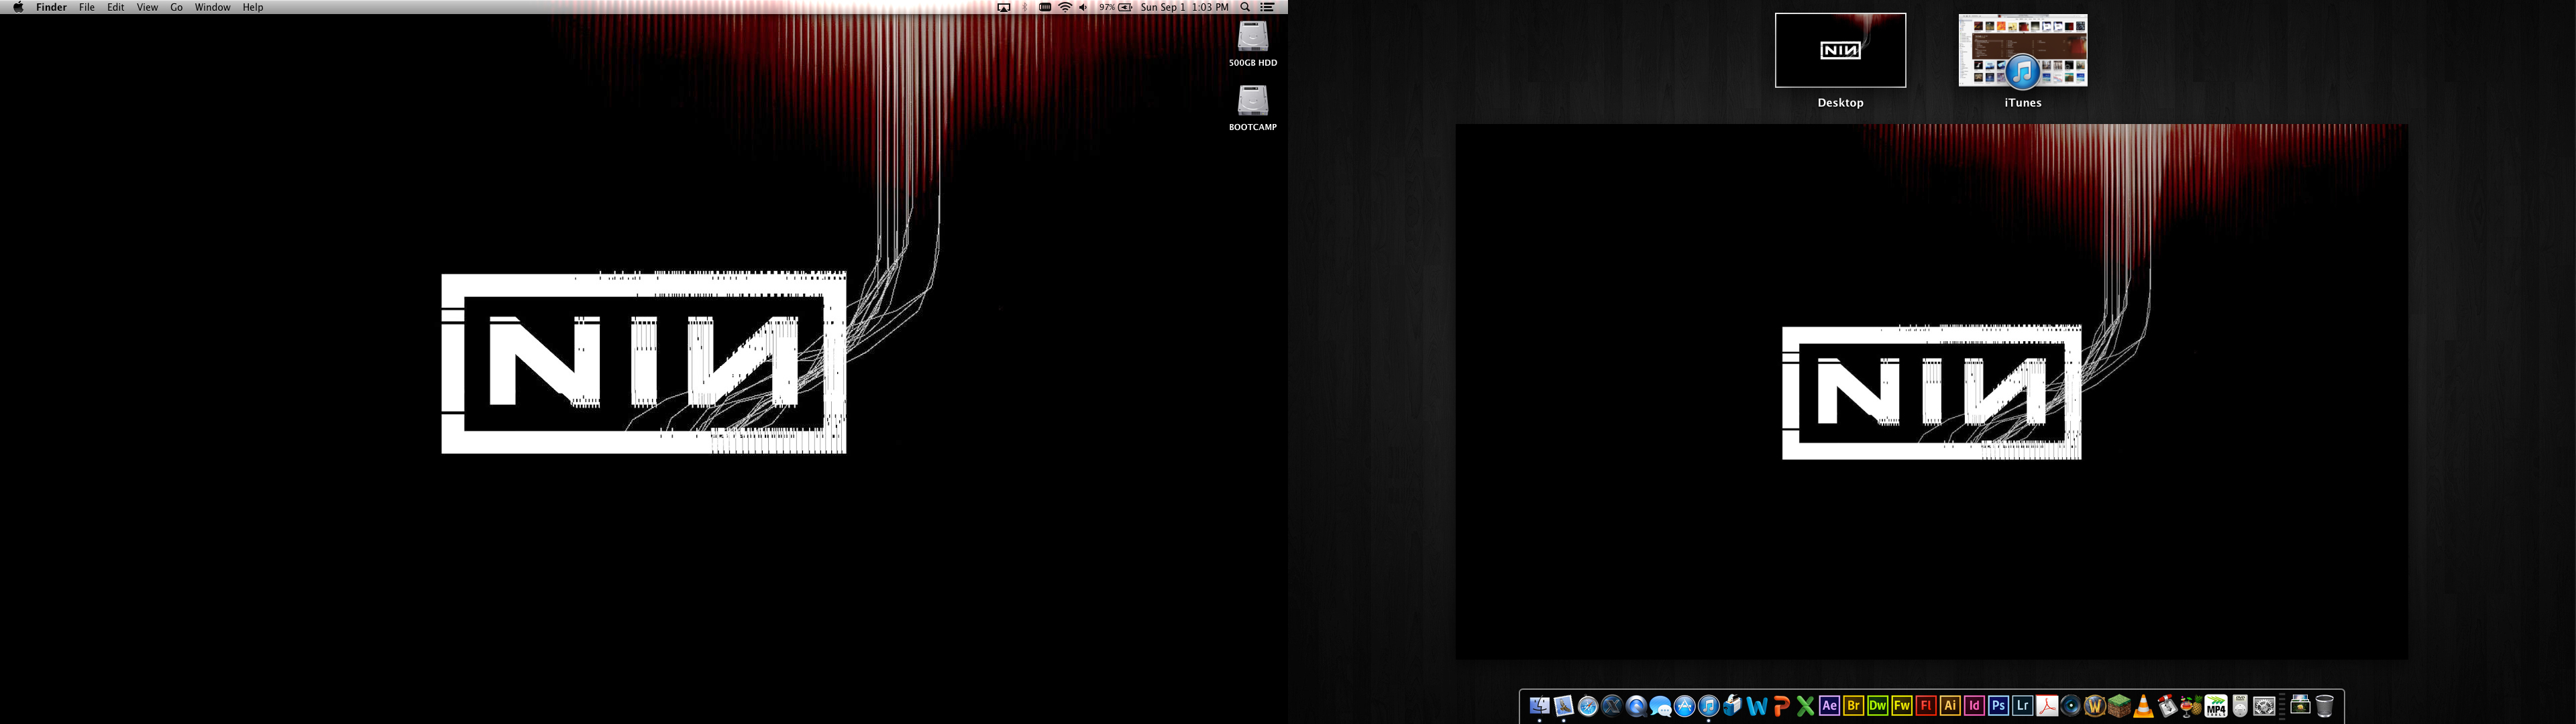Open the Help menu
The image size is (2576, 724).
pos(253,7)
